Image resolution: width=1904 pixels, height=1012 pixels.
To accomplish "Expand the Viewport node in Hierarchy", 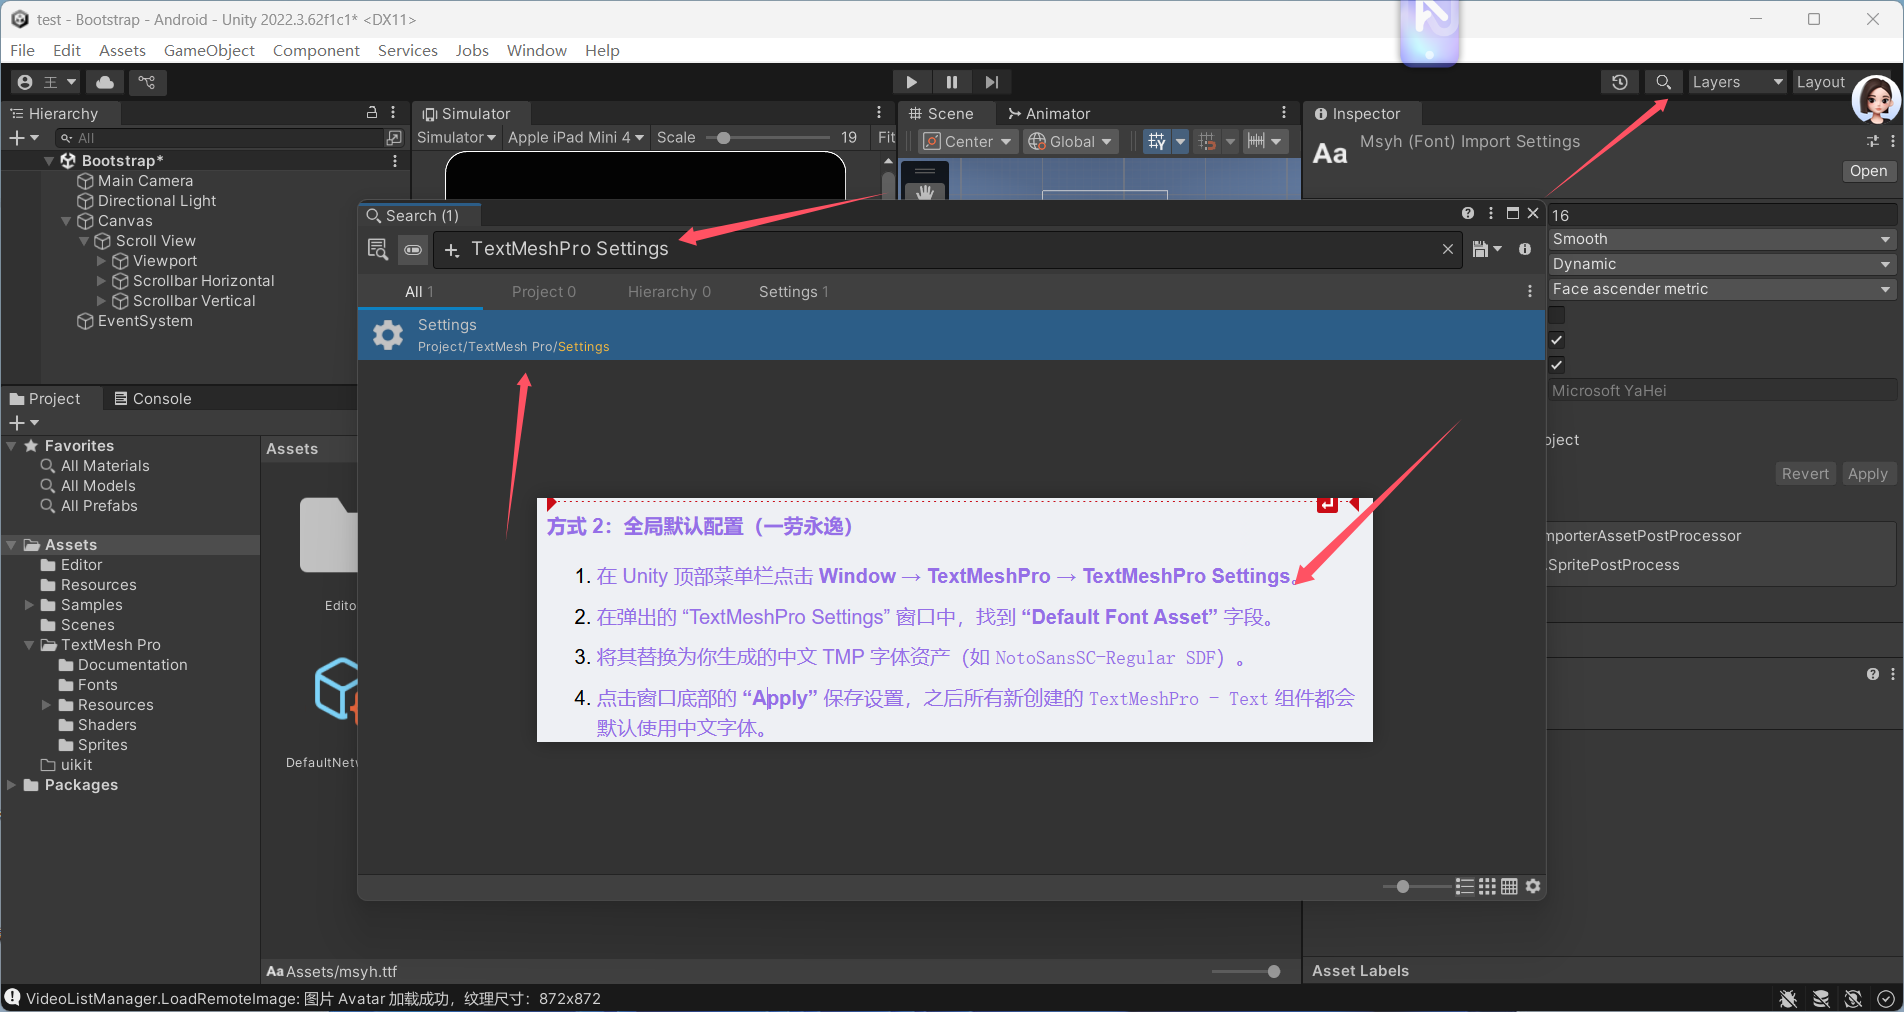I will click(101, 261).
